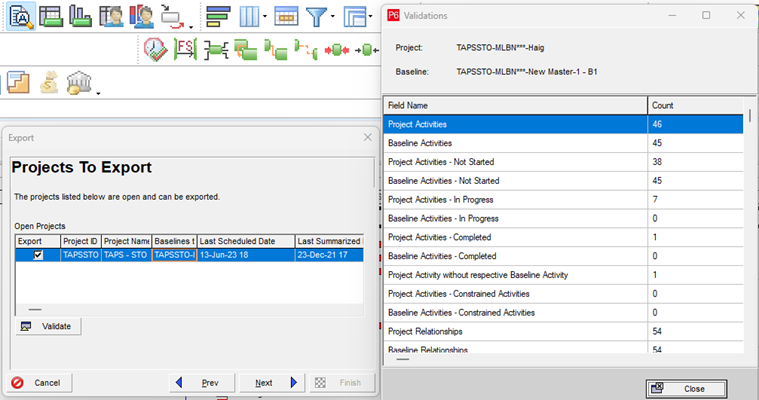Cancel the Export dialog
The image size is (759, 400).
39,382
